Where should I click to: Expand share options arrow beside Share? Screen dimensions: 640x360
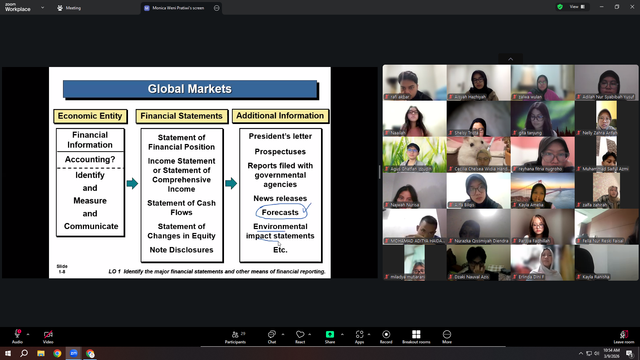pyautogui.click(x=342, y=335)
